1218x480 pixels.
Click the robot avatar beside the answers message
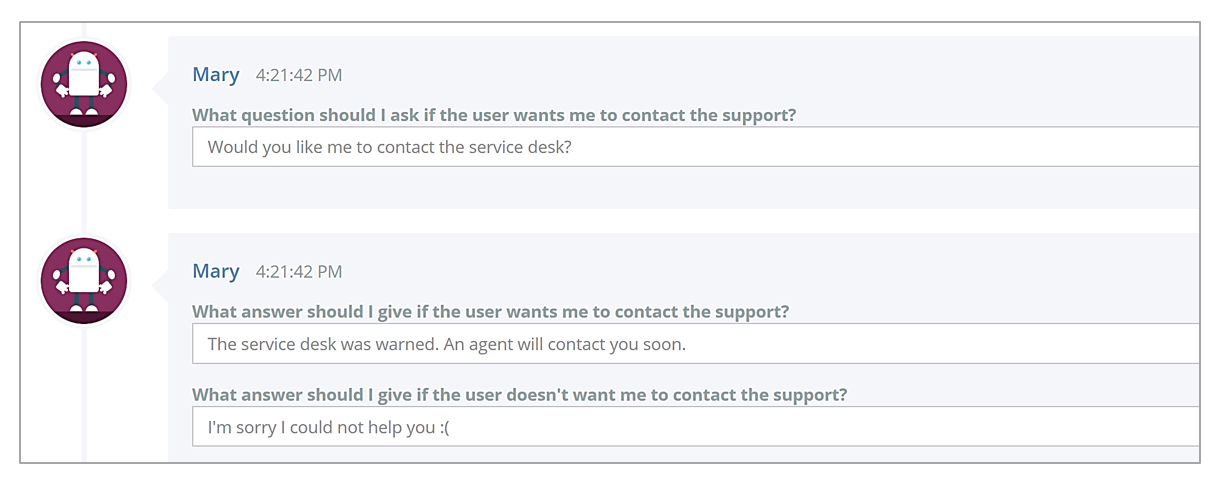pyautogui.click(x=84, y=281)
